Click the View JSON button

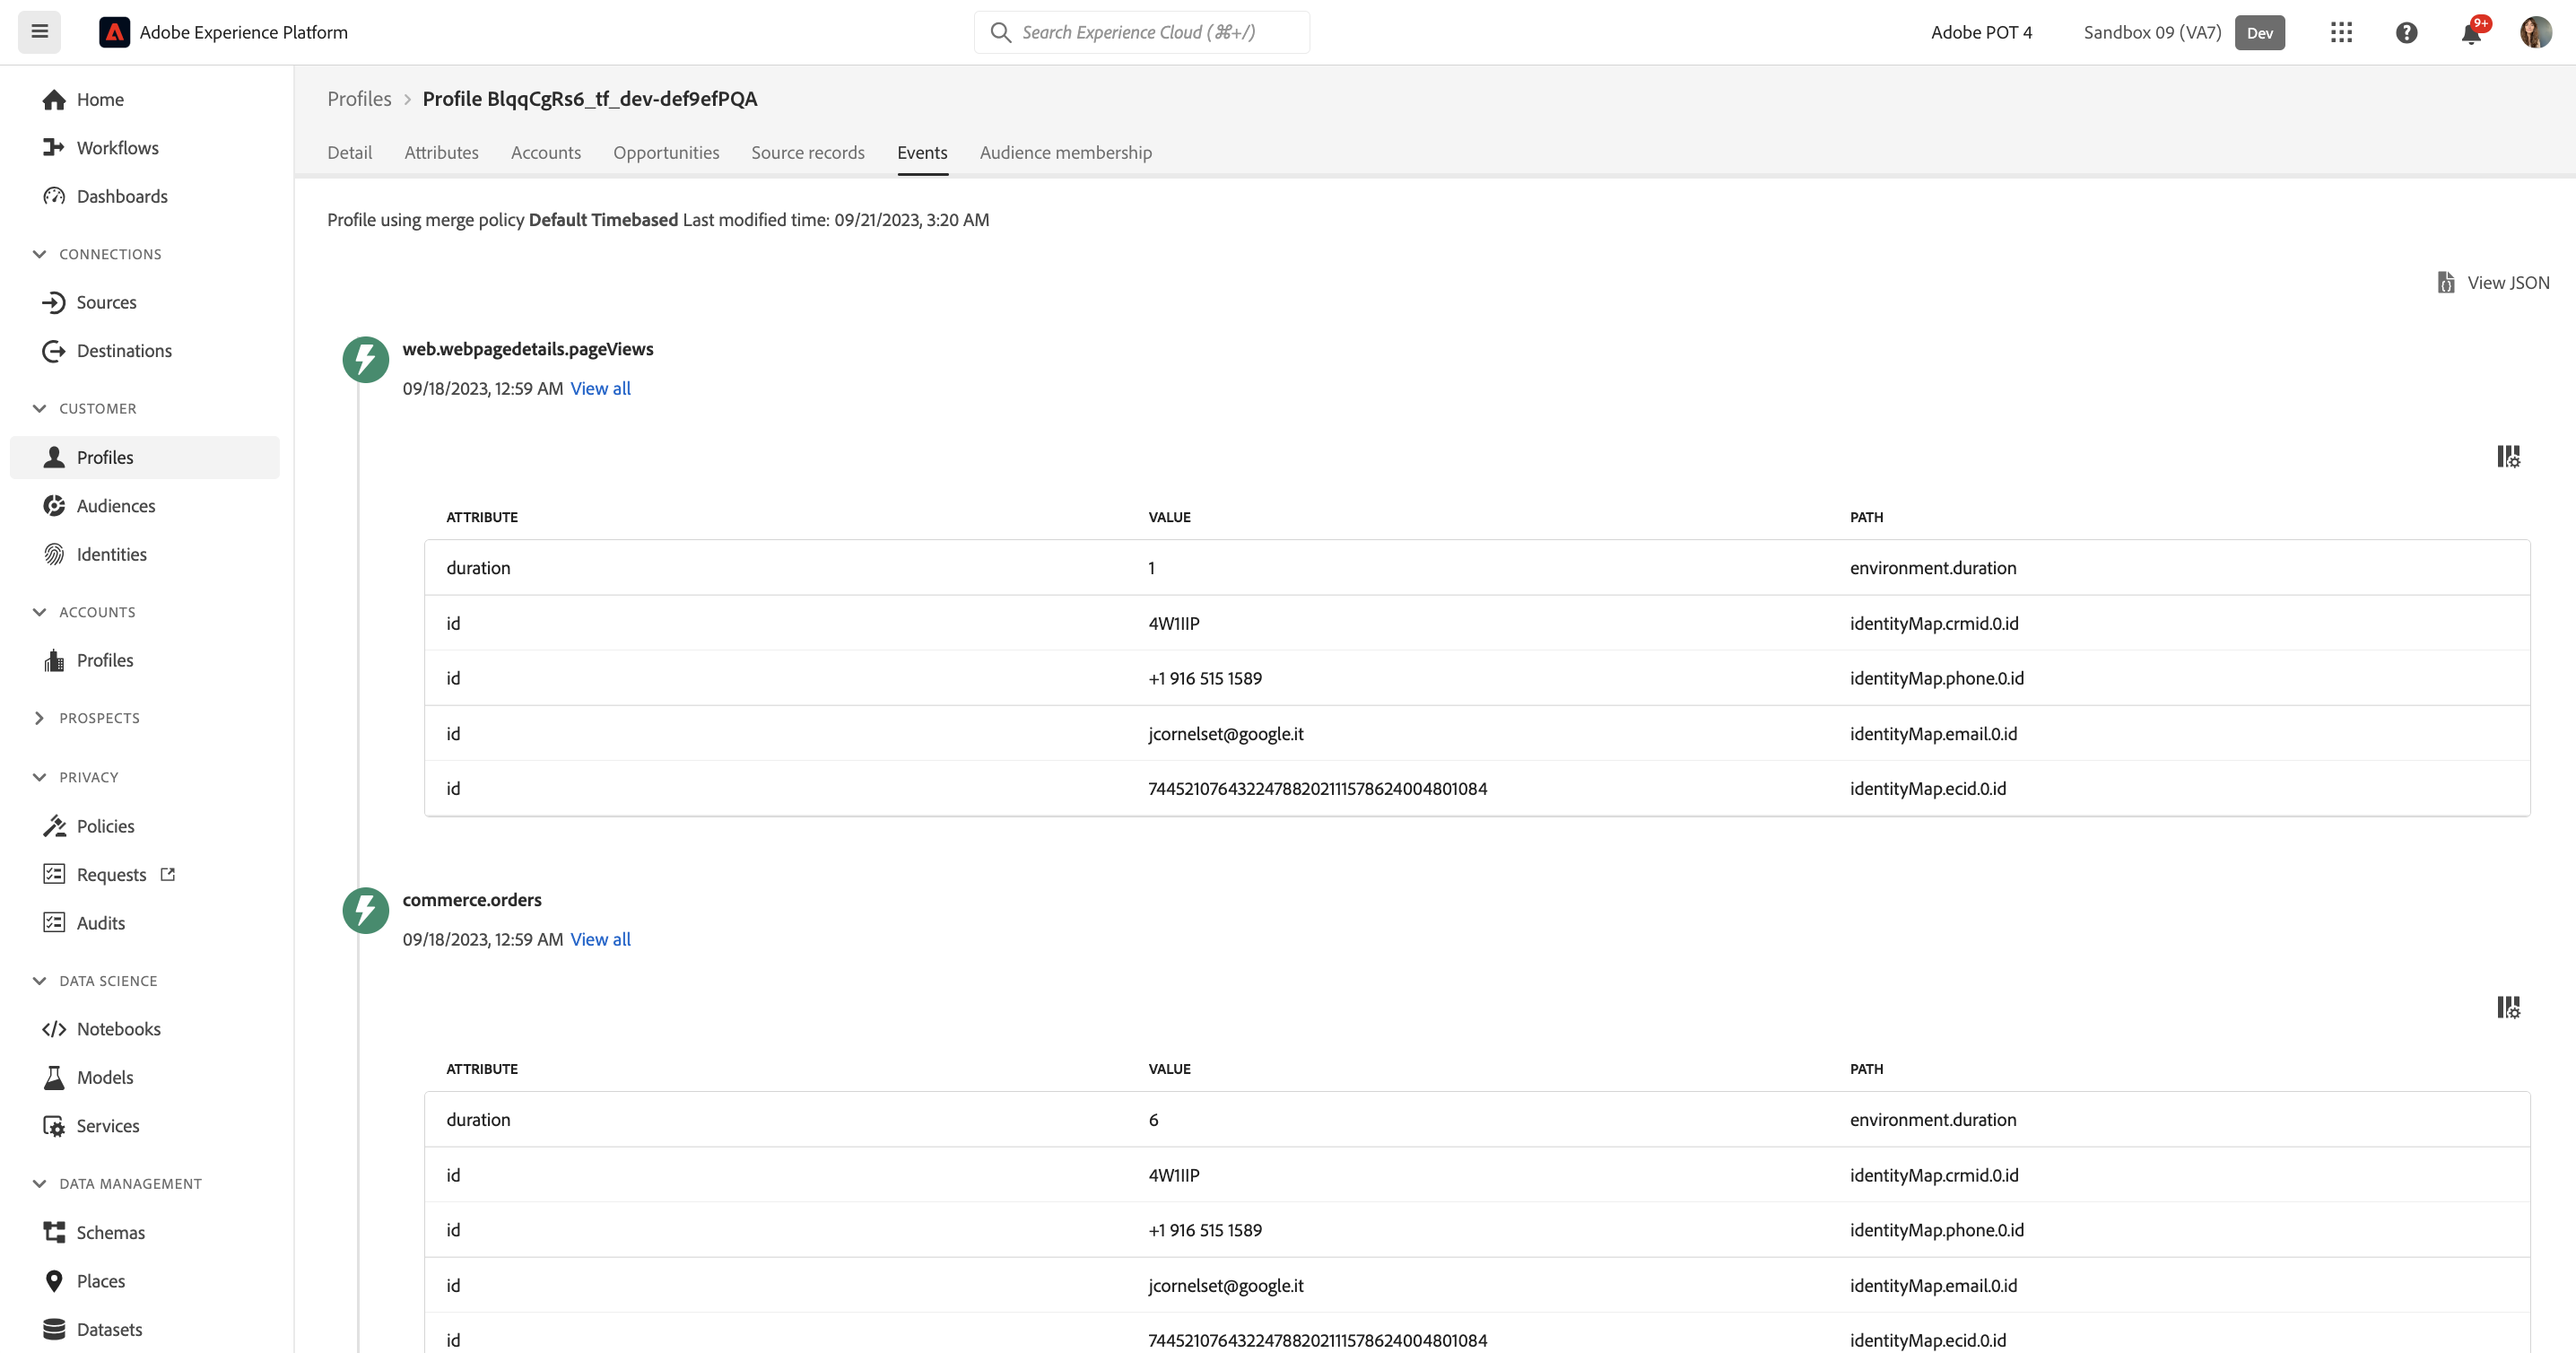coord(2493,283)
